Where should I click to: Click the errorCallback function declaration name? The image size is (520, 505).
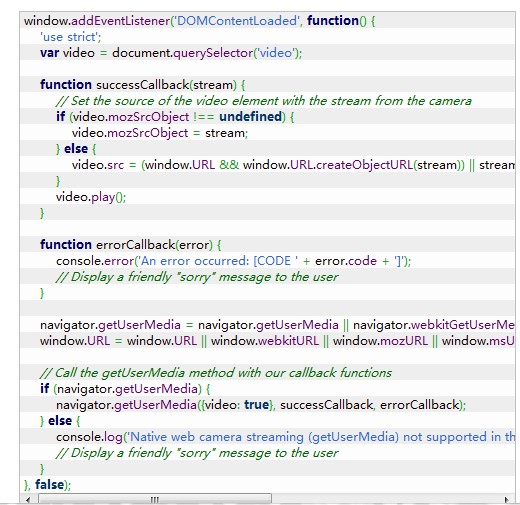pyautogui.click(x=135, y=245)
